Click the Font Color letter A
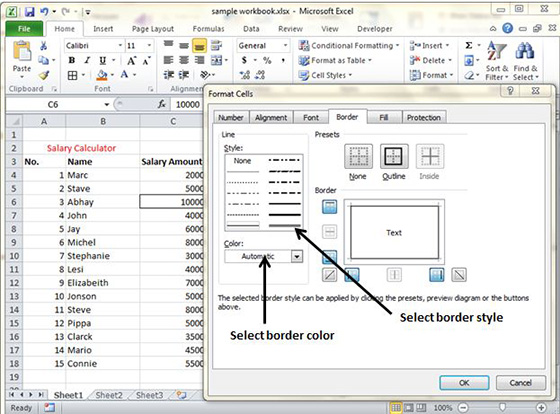This screenshot has height=414, width=560. pyautogui.click(x=124, y=75)
